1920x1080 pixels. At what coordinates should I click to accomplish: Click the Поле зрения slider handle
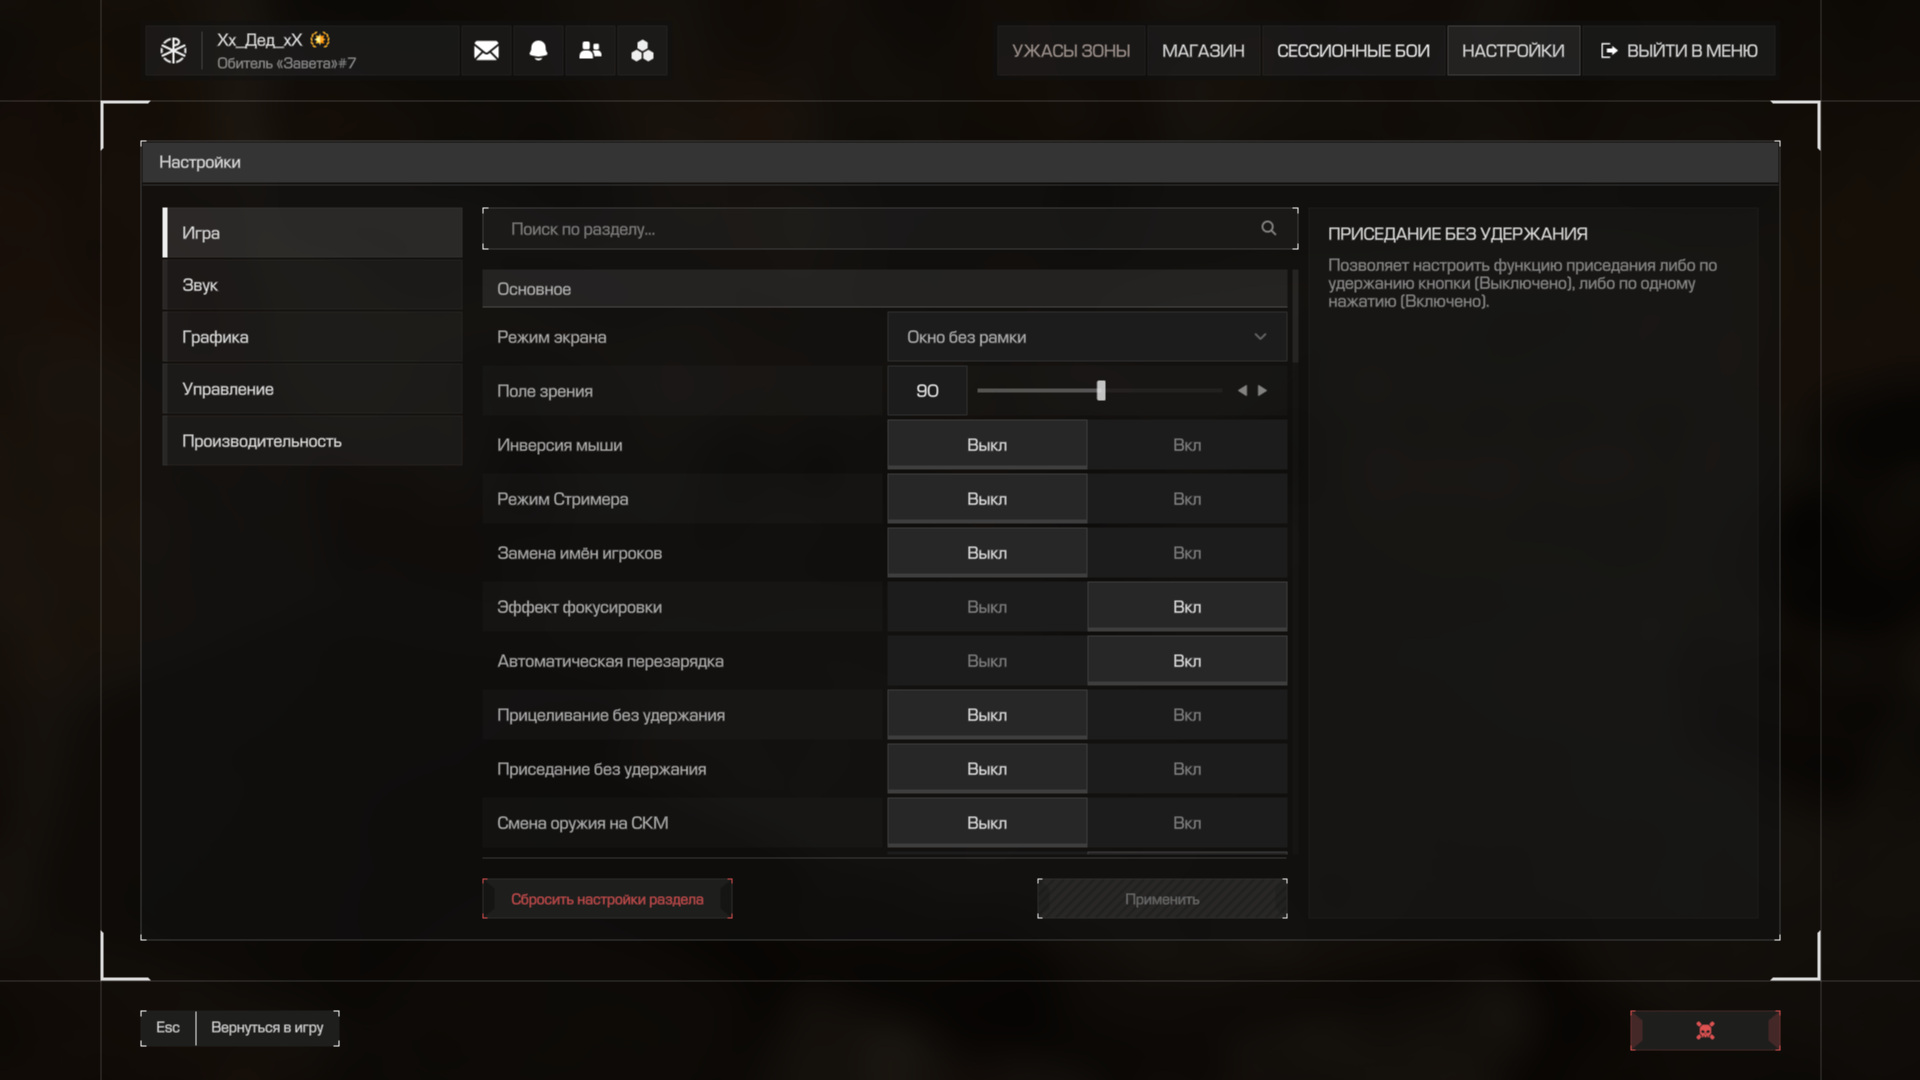pos(1100,391)
